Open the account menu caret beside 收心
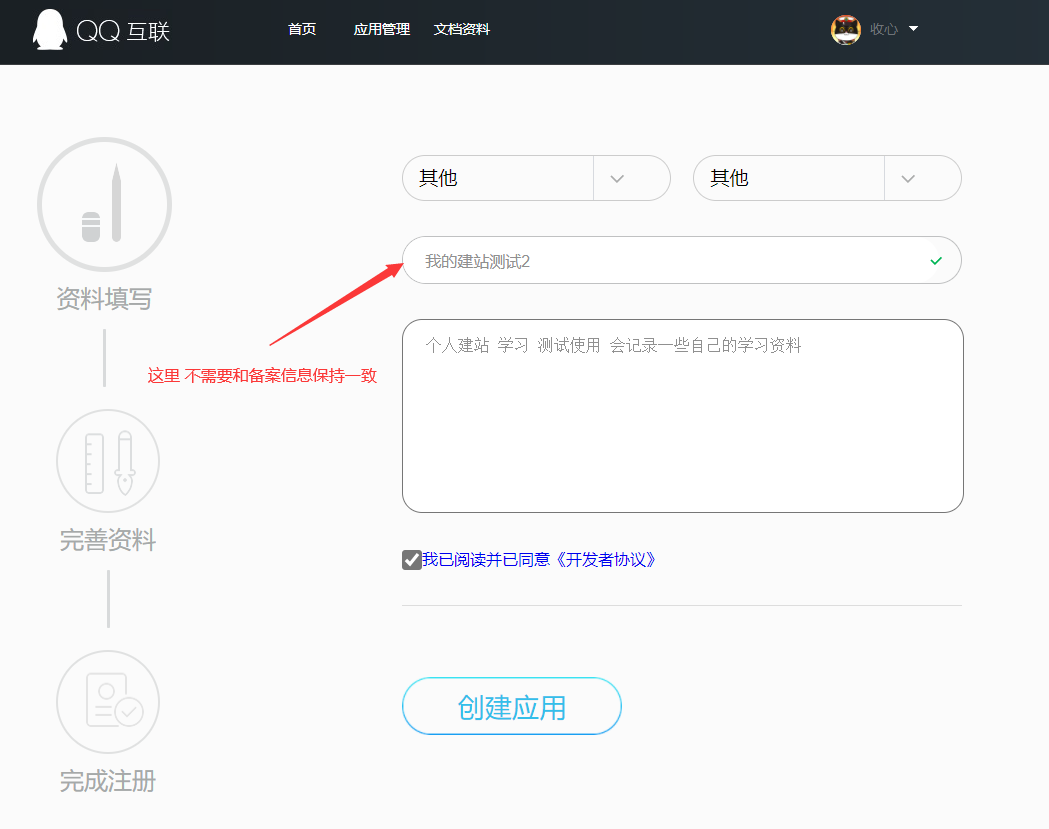The height and width of the screenshot is (829, 1049). 913,29
